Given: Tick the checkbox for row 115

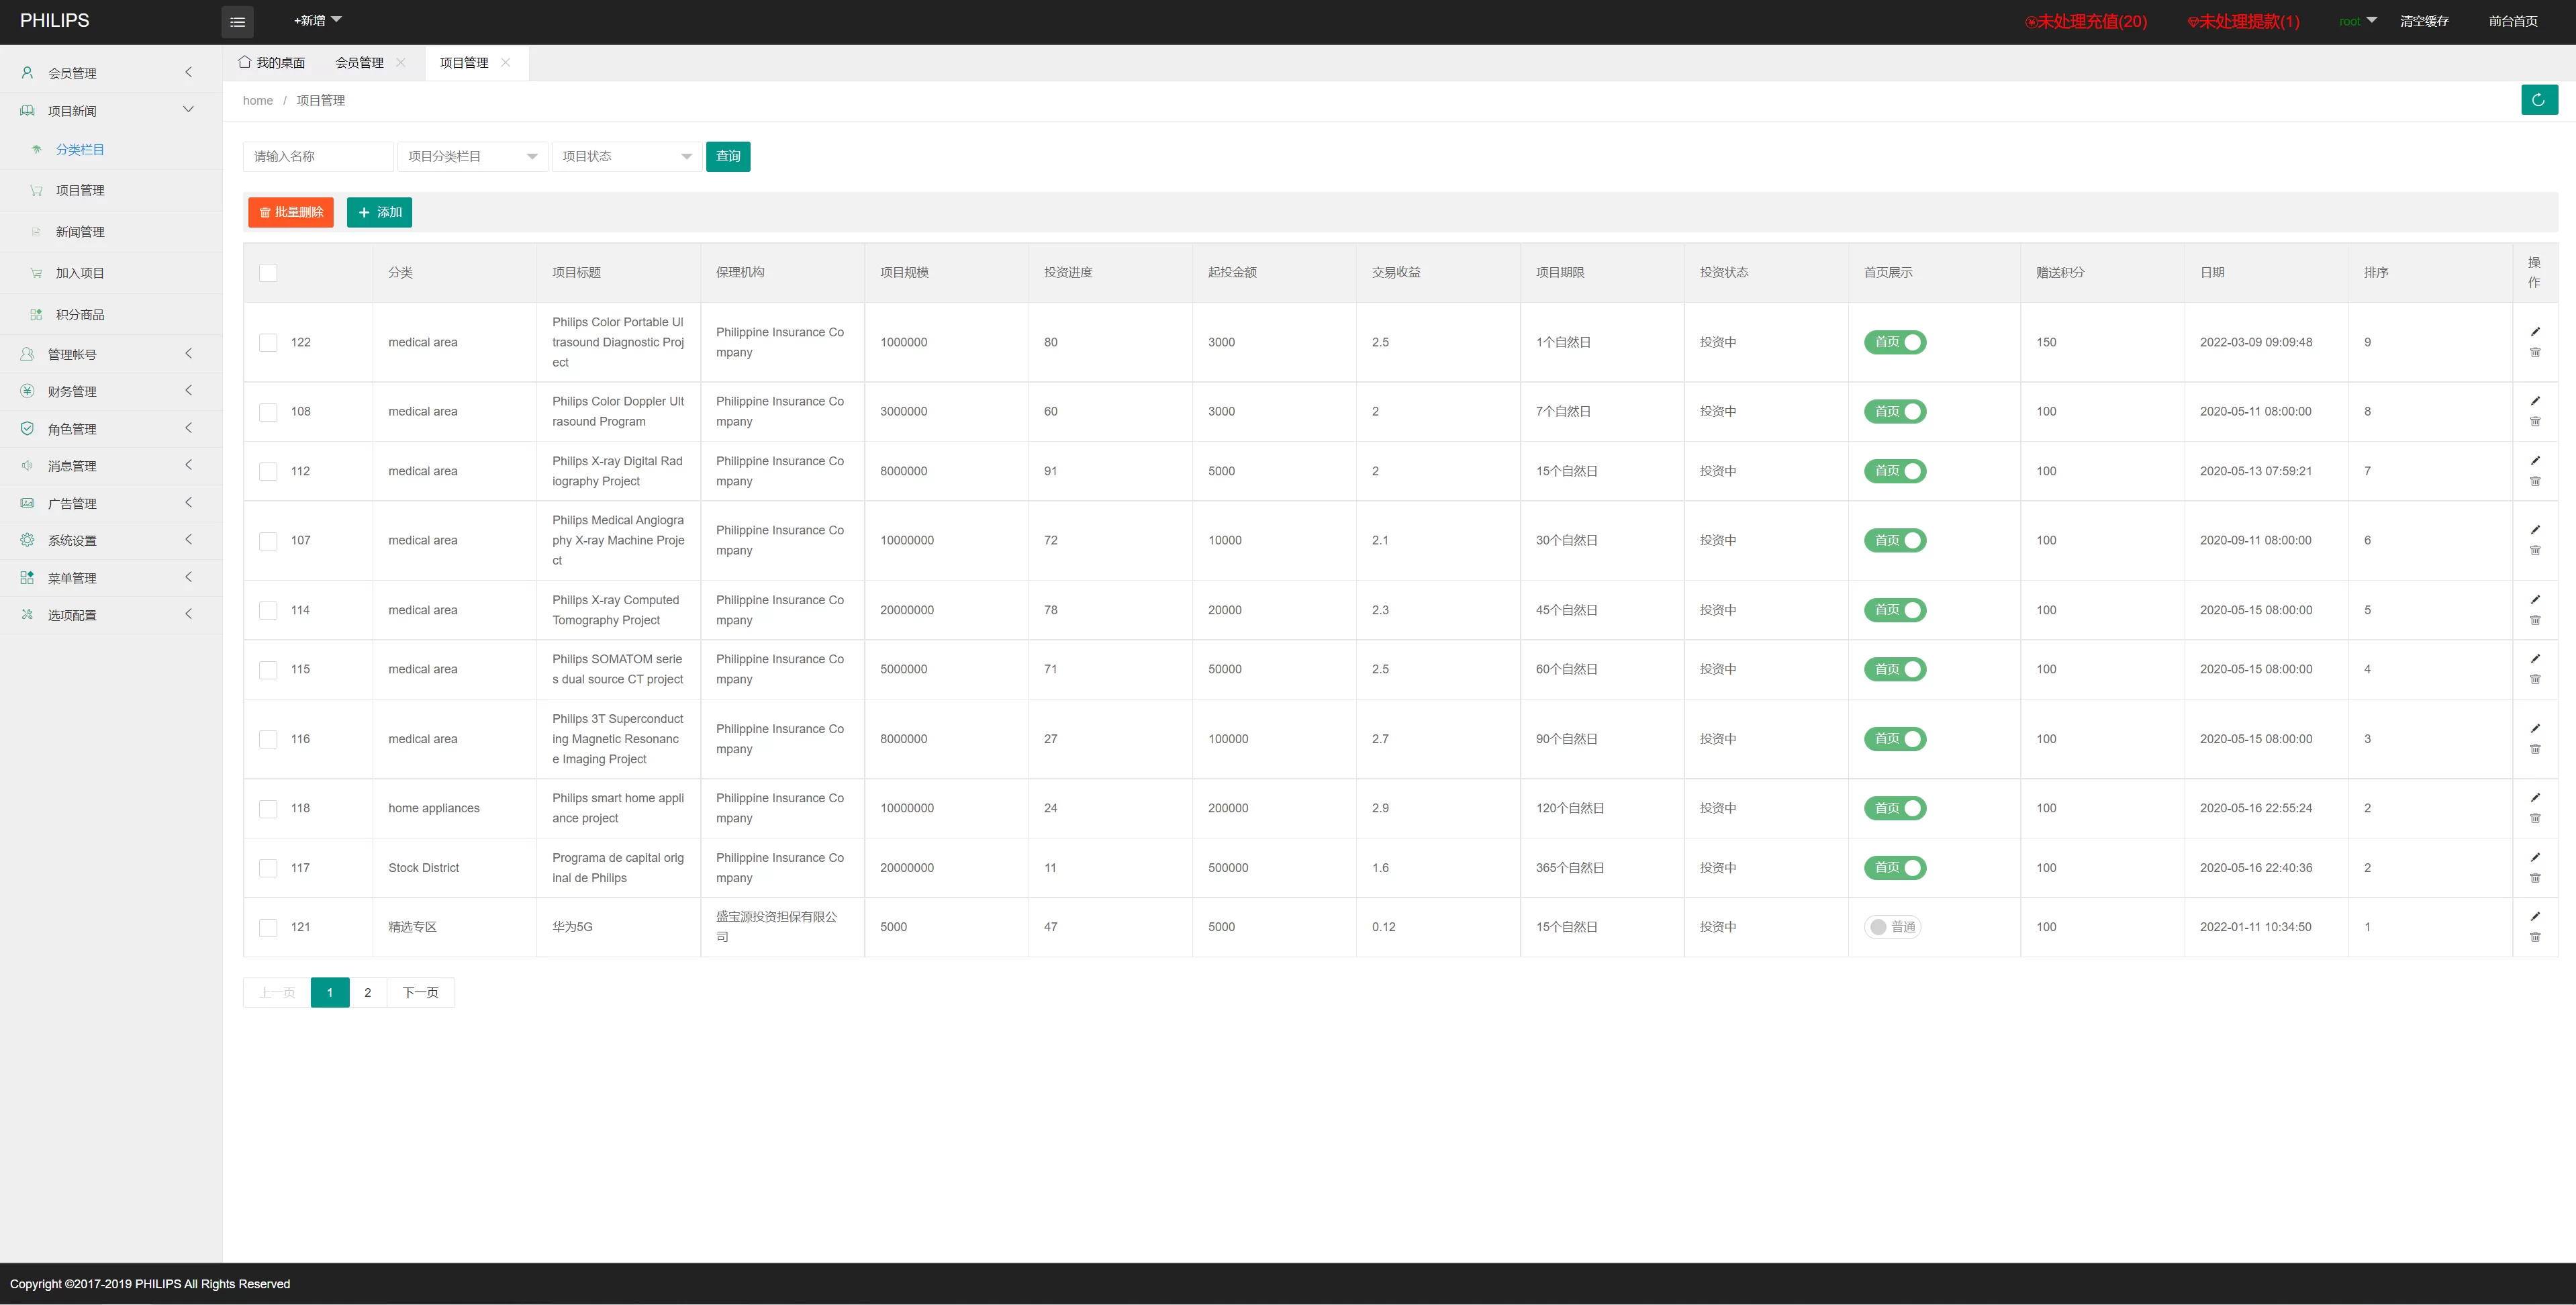Looking at the screenshot, I should [x=268, y=669].
